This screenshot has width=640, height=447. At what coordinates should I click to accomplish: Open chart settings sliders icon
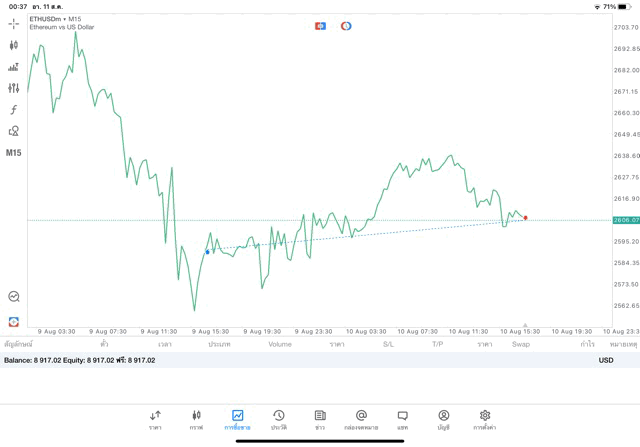pyautogui.click(x=14, y=88)
